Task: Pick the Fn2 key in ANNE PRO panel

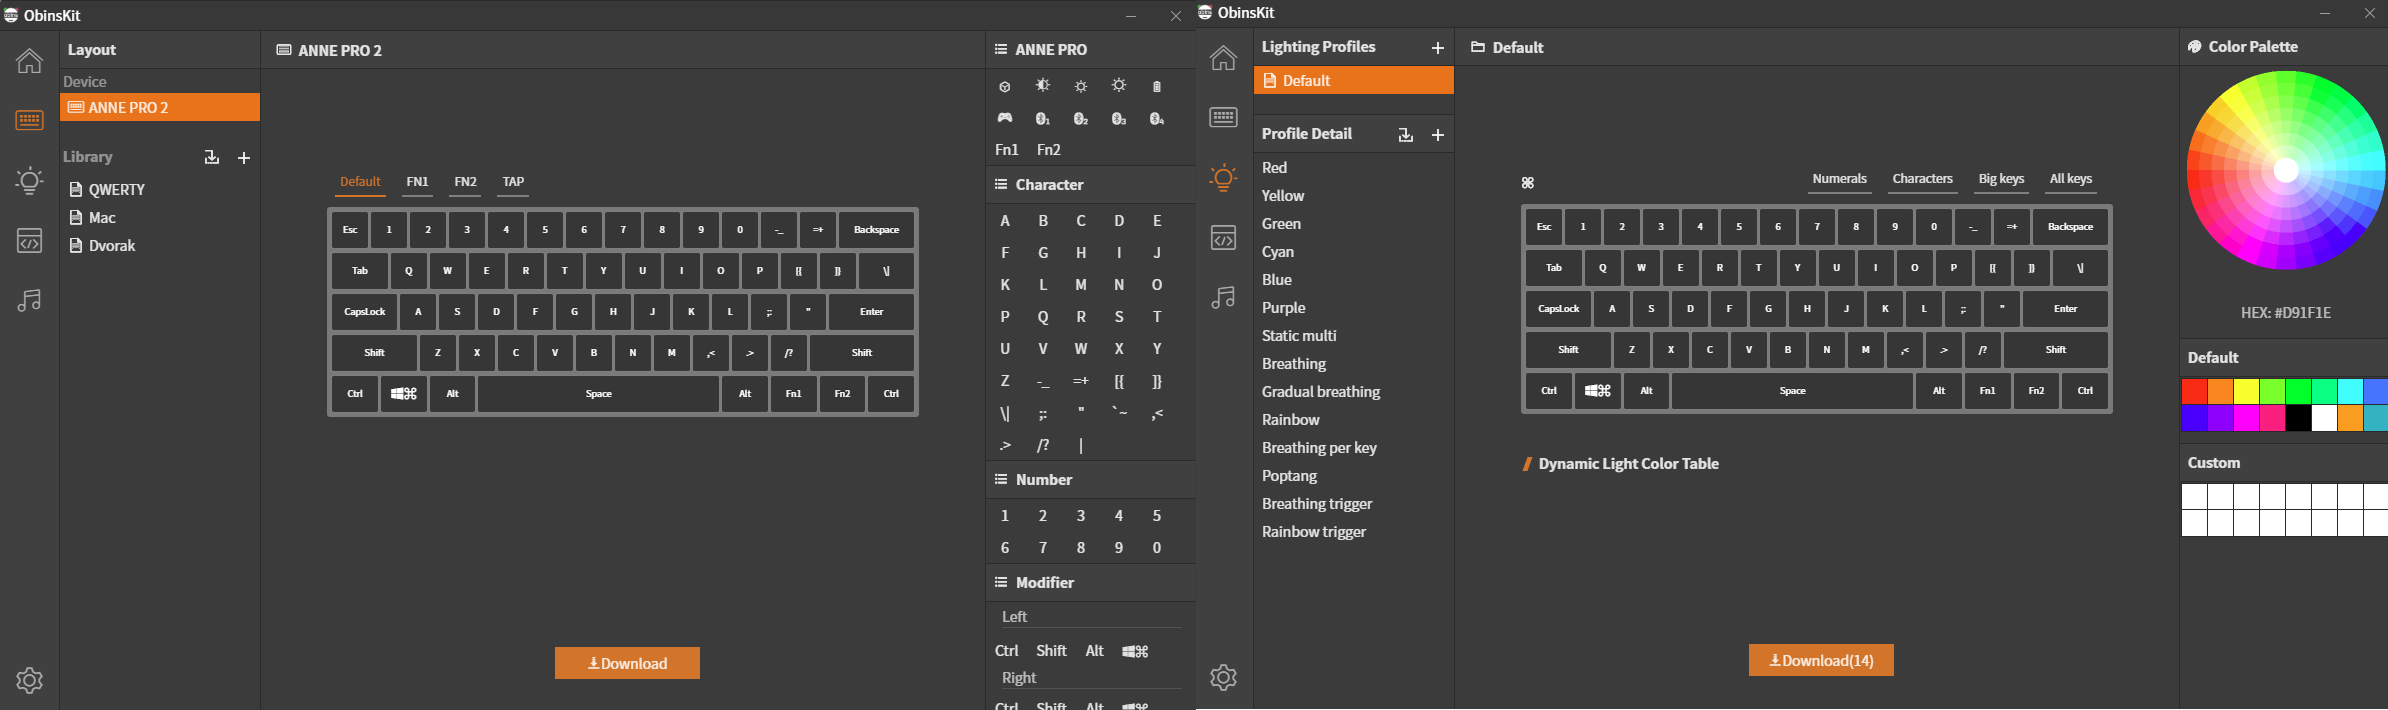Action: pos(1048,150)
